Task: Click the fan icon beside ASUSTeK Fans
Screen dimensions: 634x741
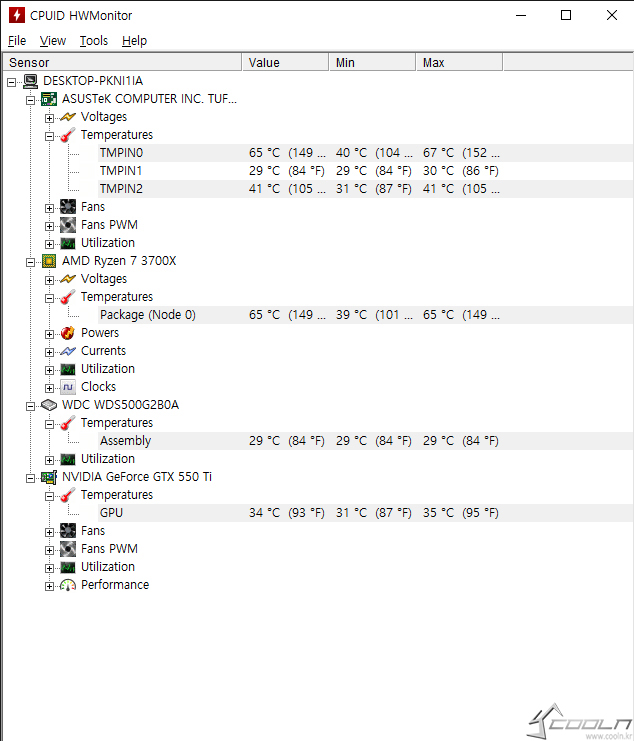Action: click(x=68, y=207)
